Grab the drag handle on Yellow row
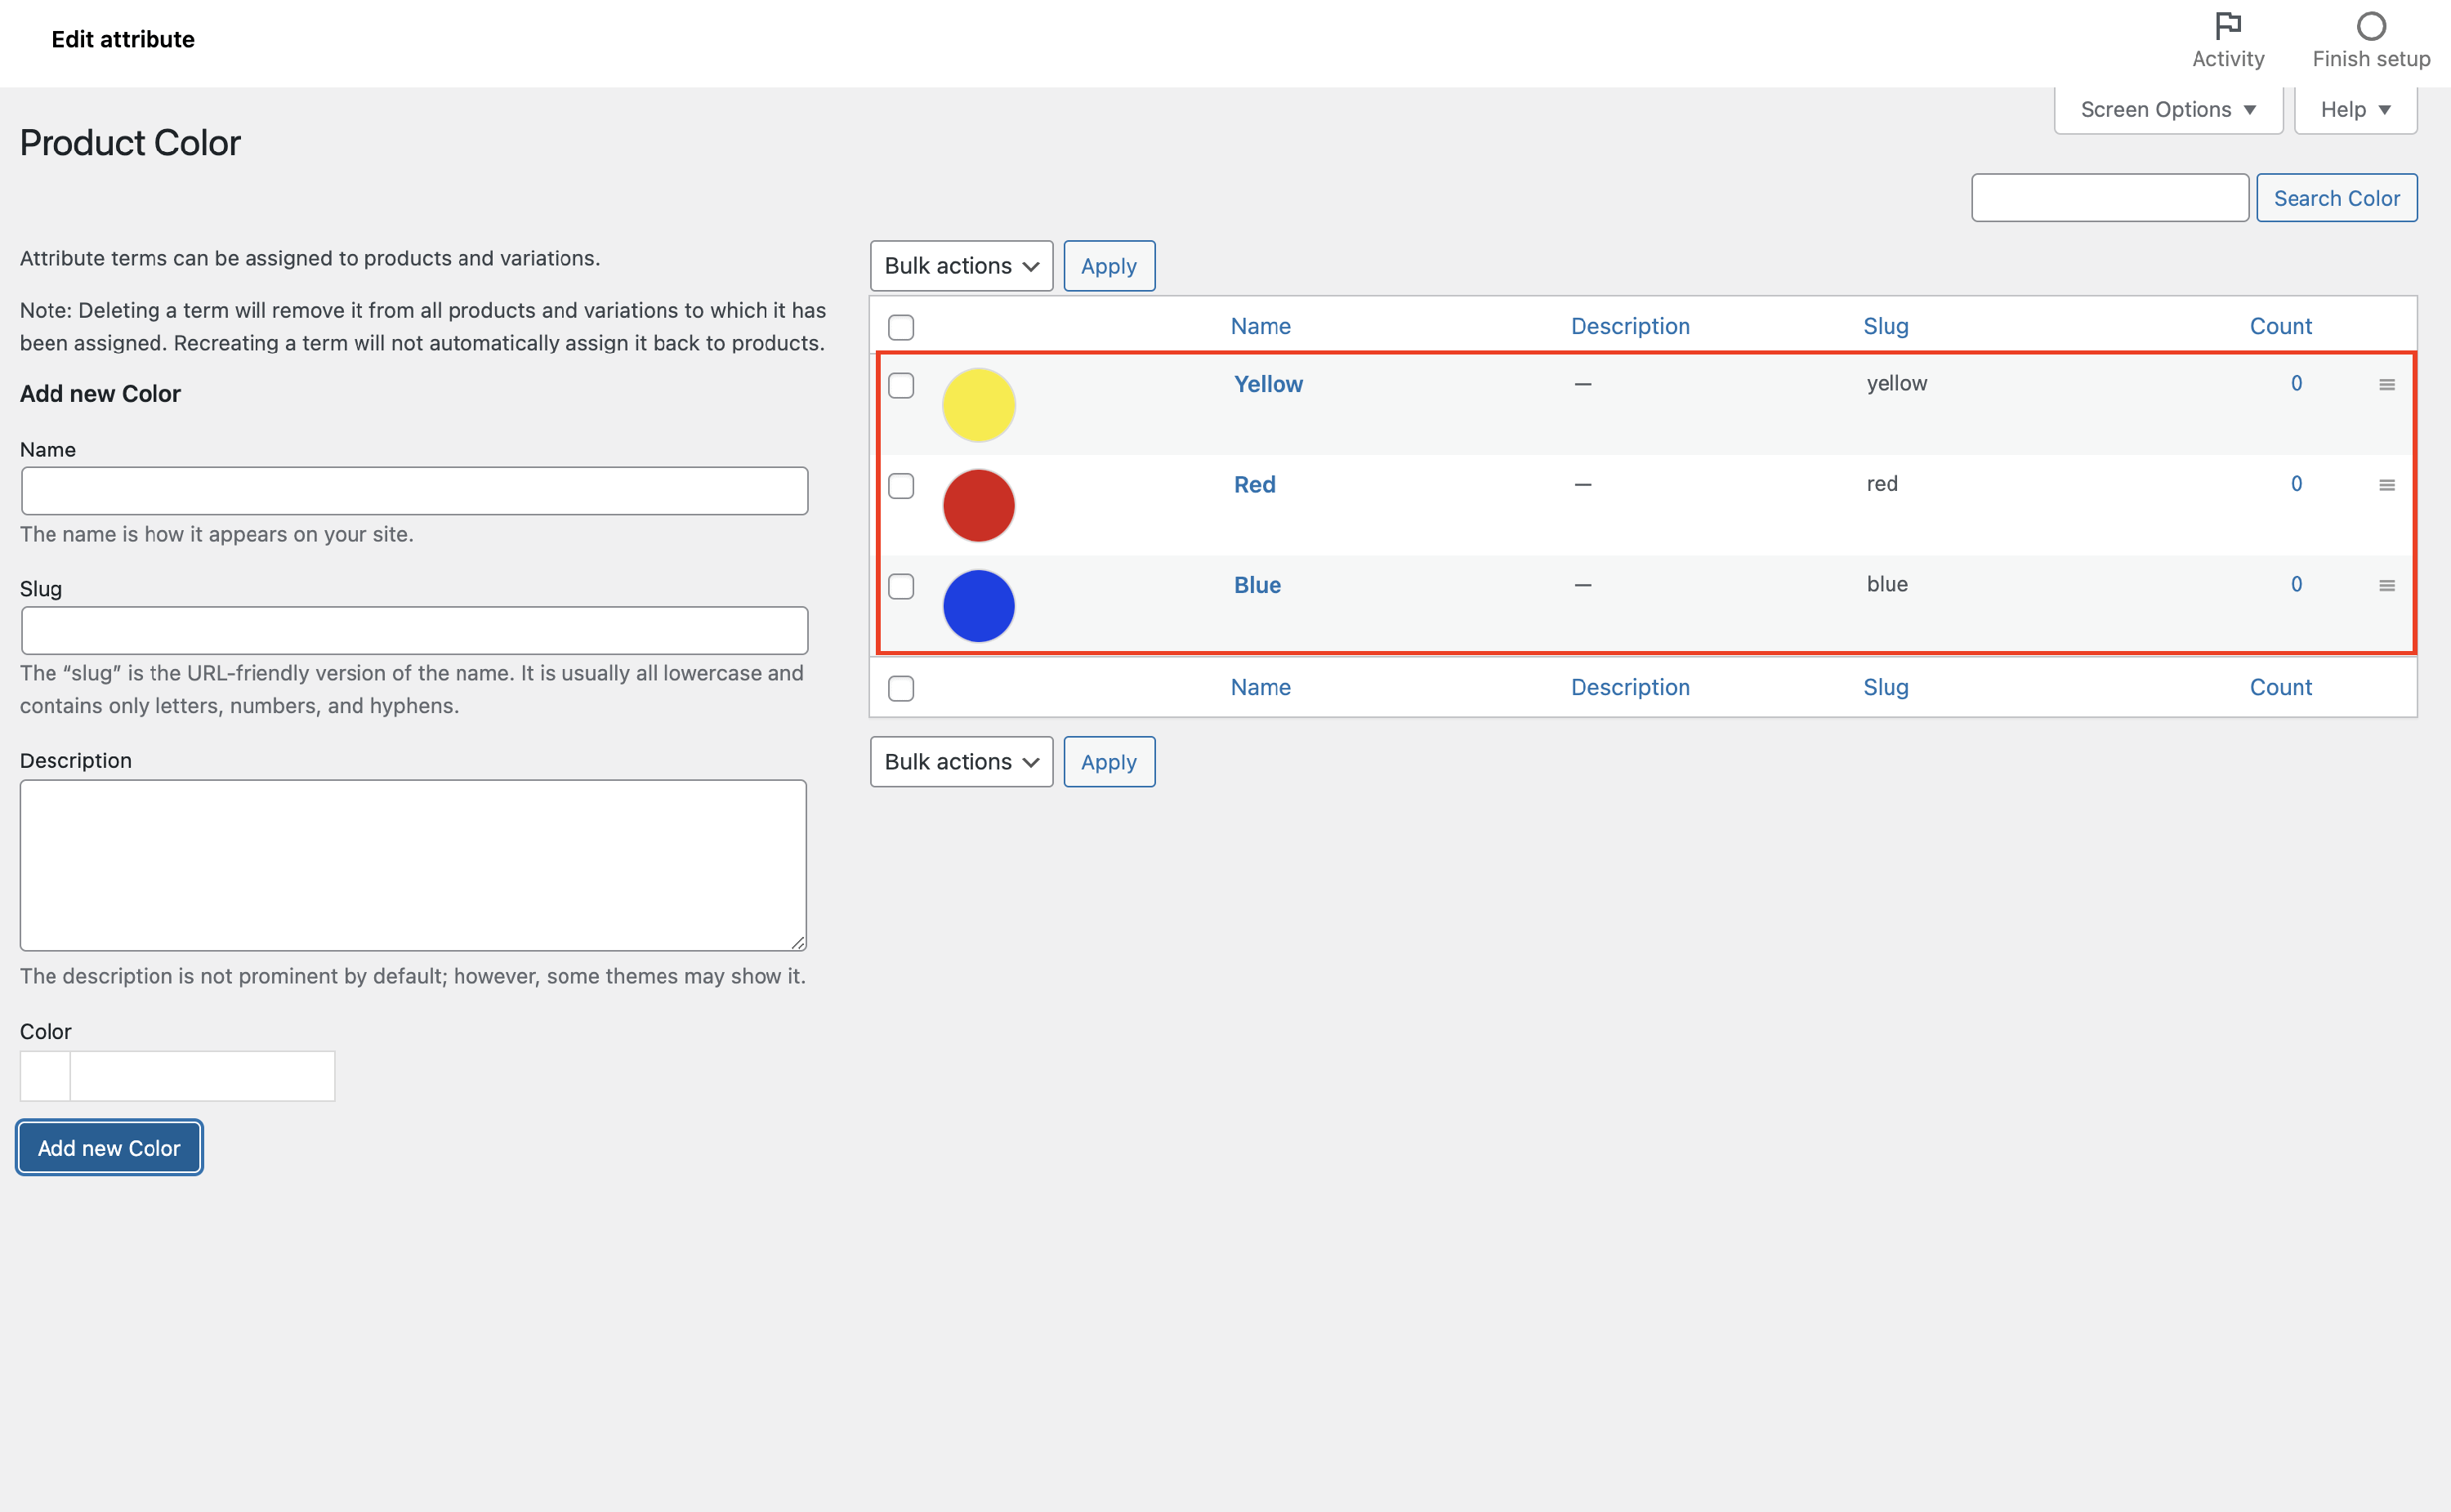Screen dimensions: 2451x1512 2387,385
